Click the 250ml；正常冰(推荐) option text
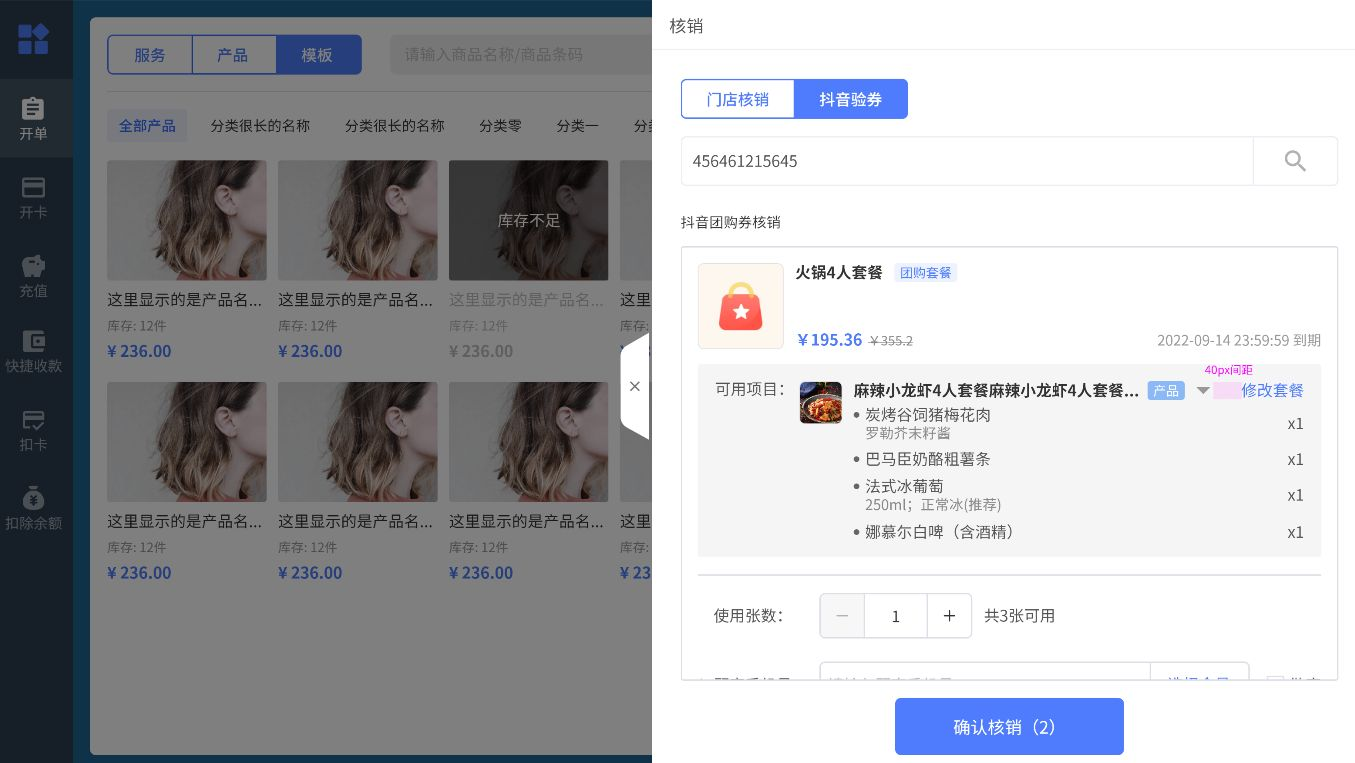This screenshot has width=1355, height=763. point(933,505)
